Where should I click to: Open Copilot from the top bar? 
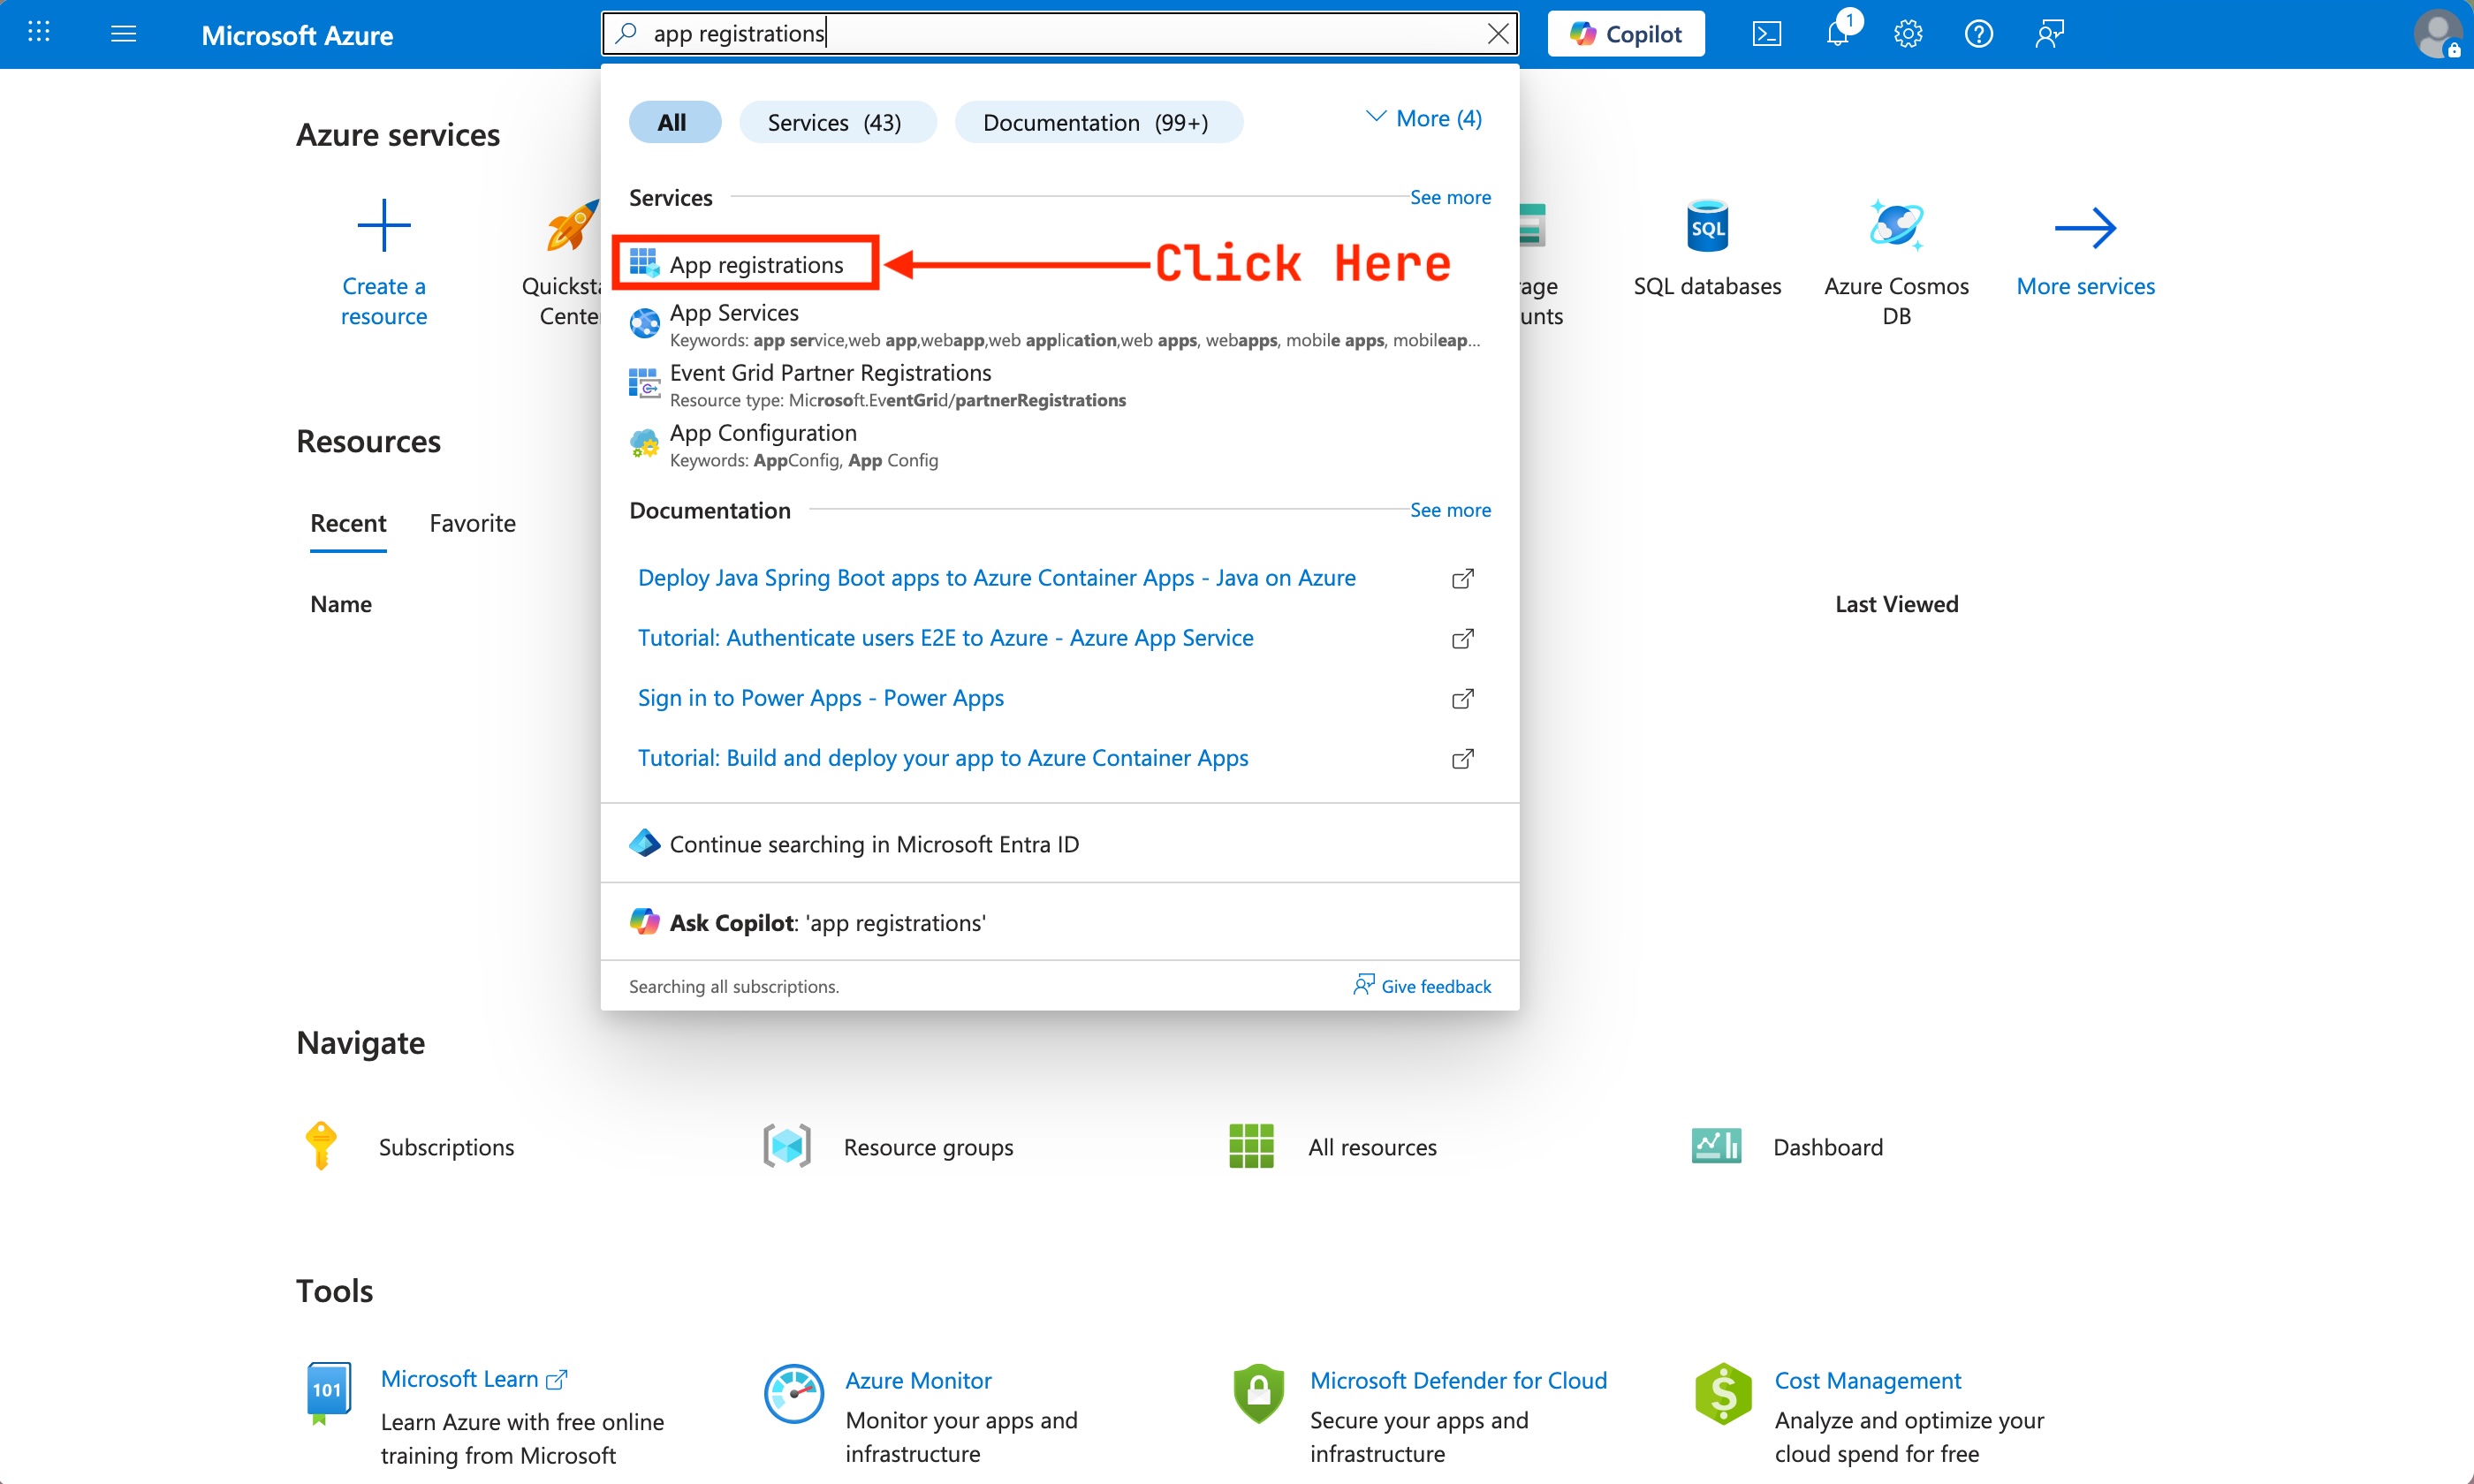coord(1625,34)
